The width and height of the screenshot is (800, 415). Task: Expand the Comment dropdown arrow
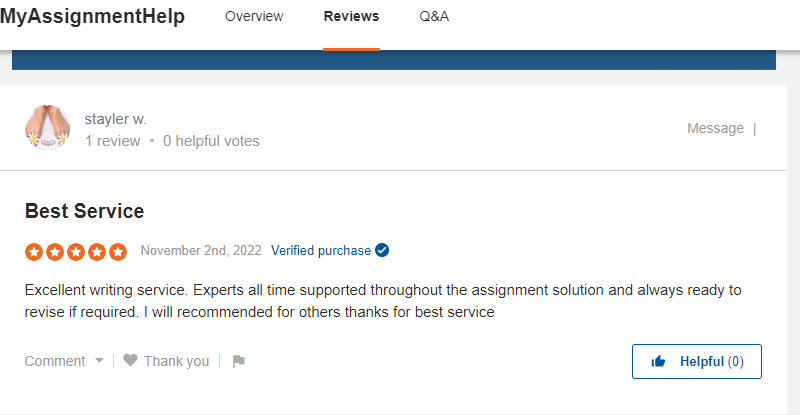(99, 360)
